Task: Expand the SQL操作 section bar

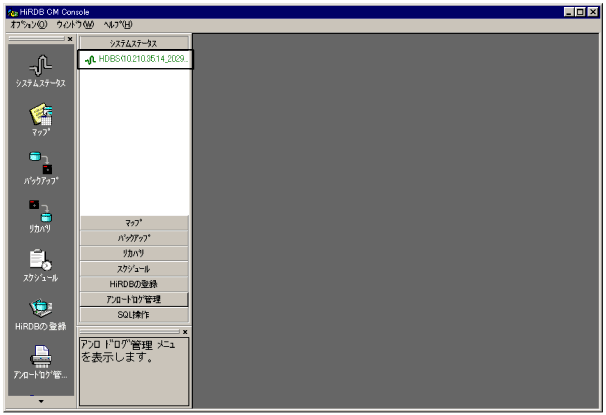Action: click(134, 315)
